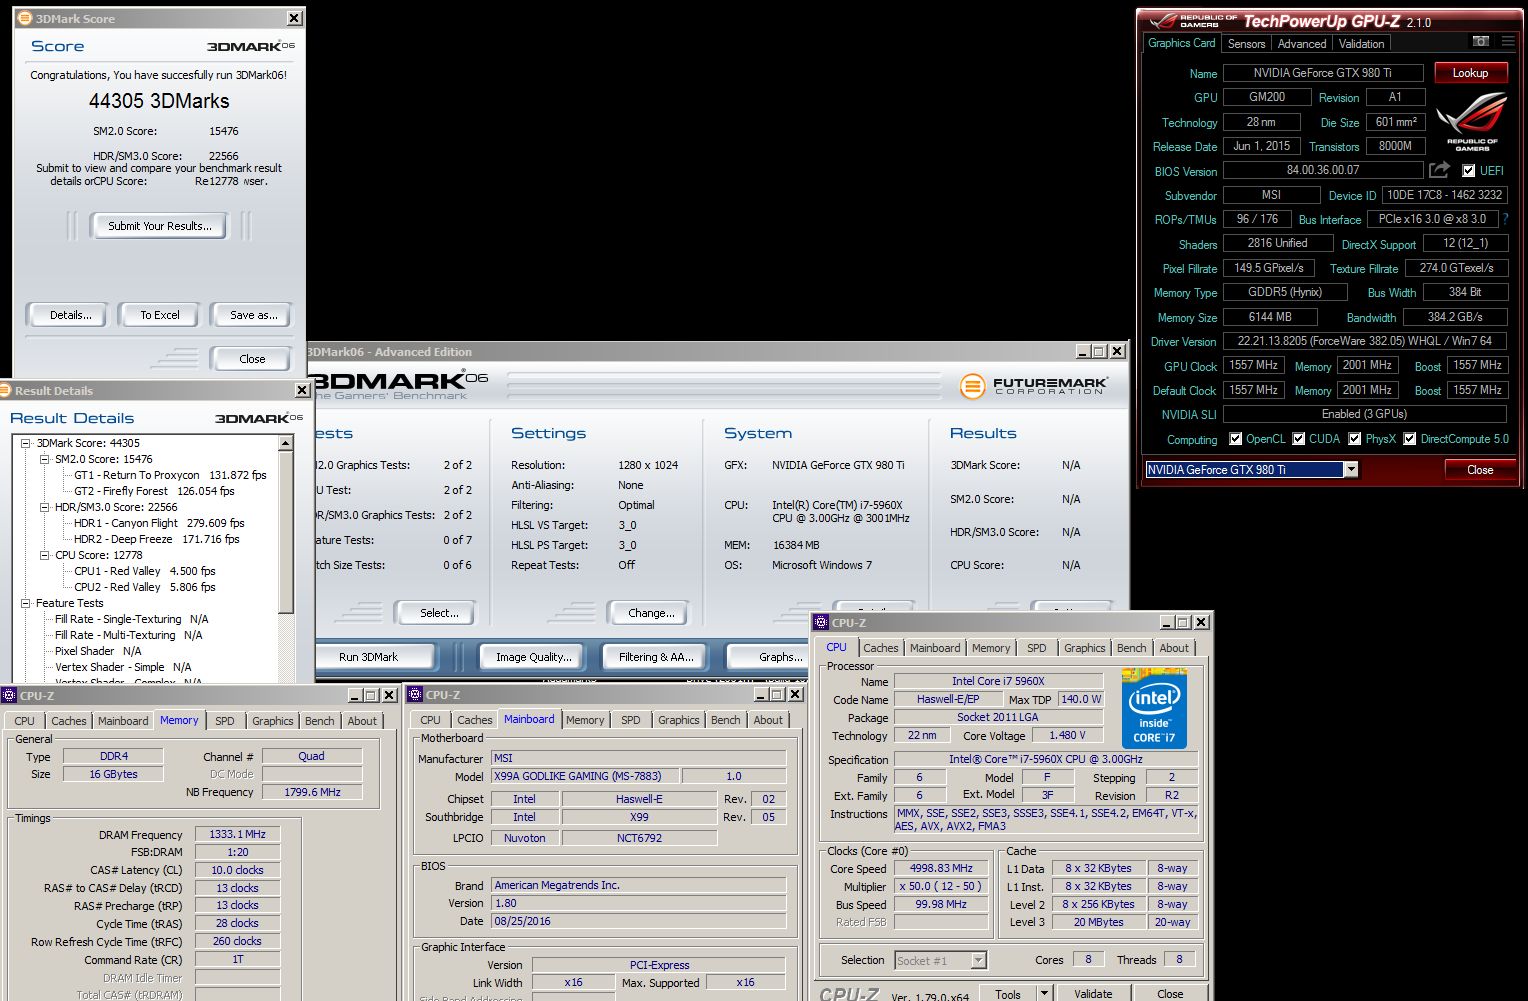Open Graphics tab in the CPU-Z CPU window
The width and height of the screenshot is (1528, 1001).
[1084, 648]
